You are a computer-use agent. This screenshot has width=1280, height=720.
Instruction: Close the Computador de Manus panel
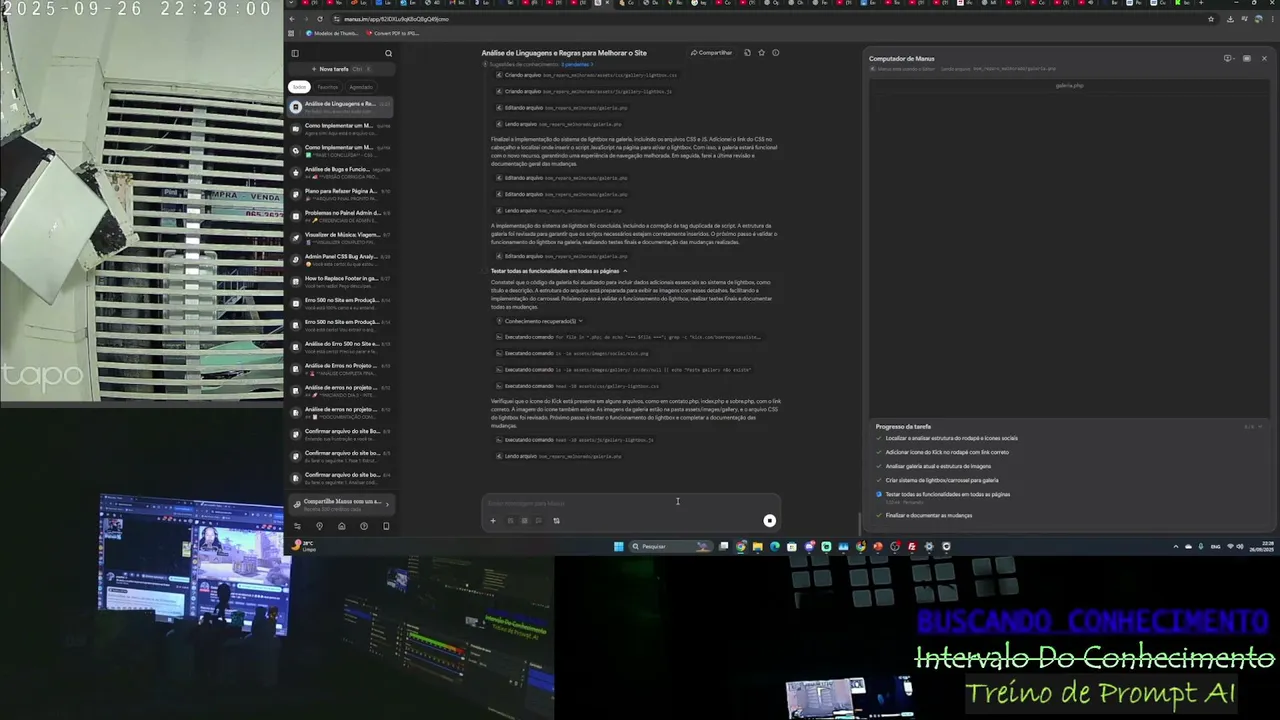point(1264,58)
